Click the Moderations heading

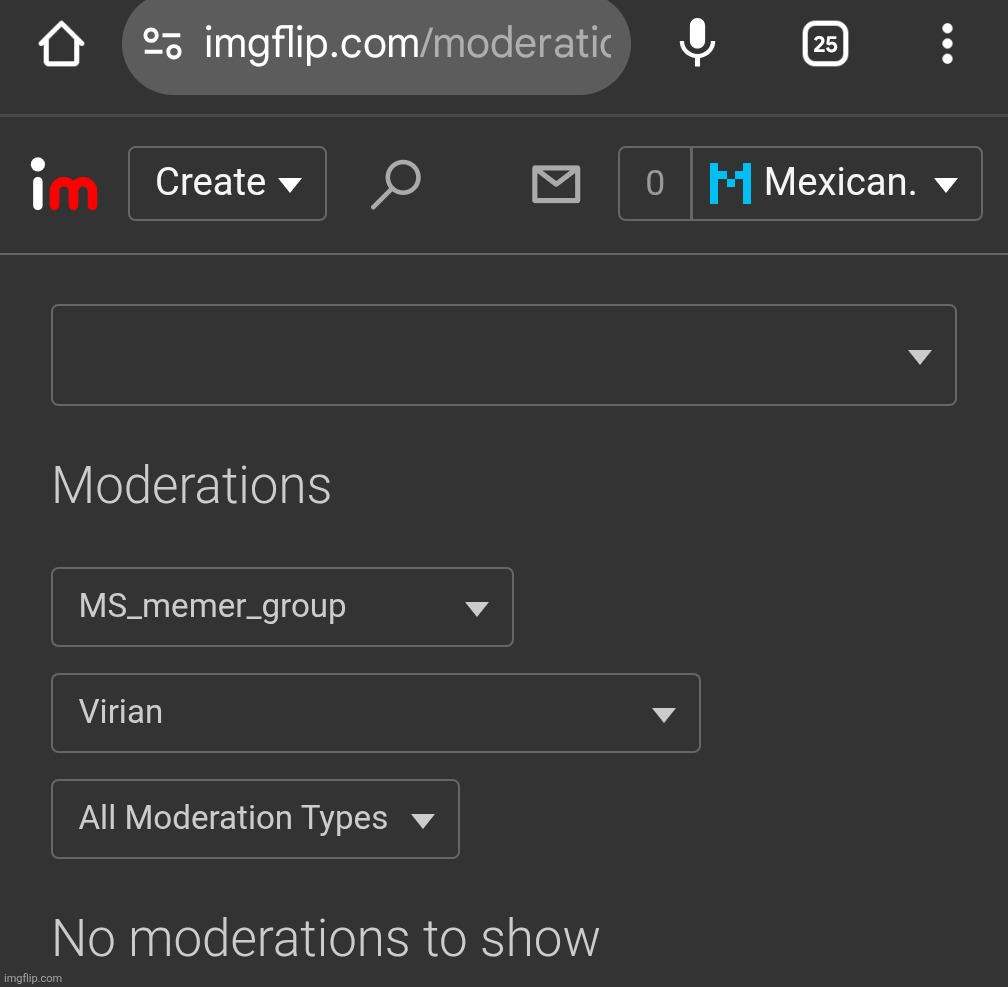click(191, 486)
